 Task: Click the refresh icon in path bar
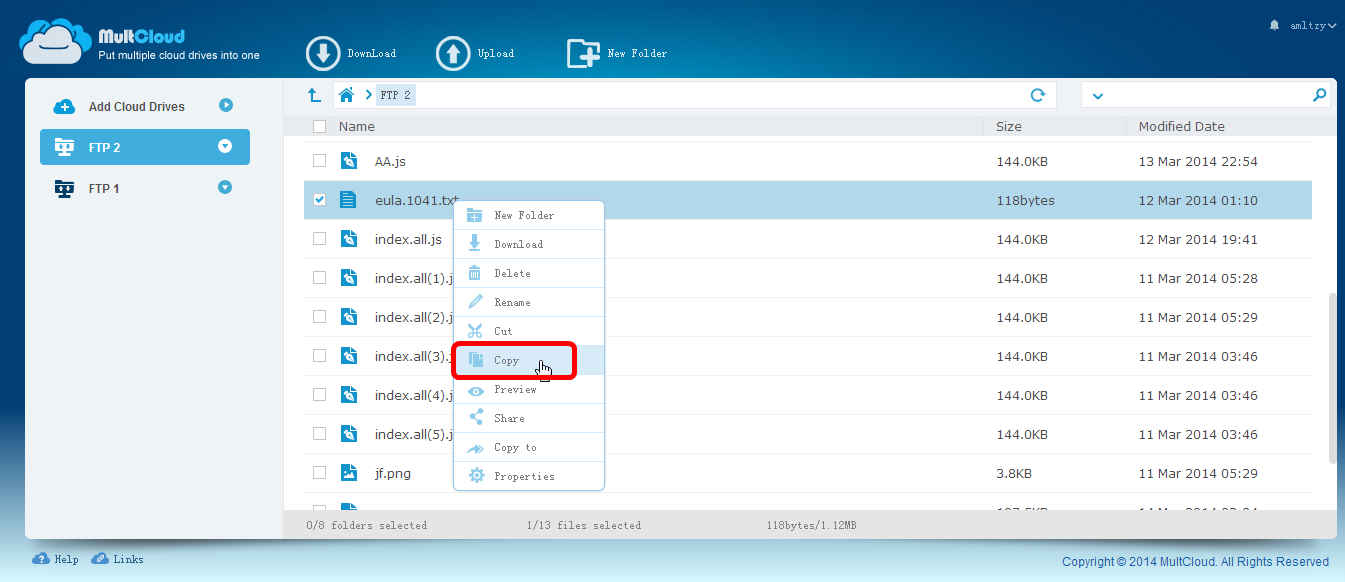pos(1038,95)
